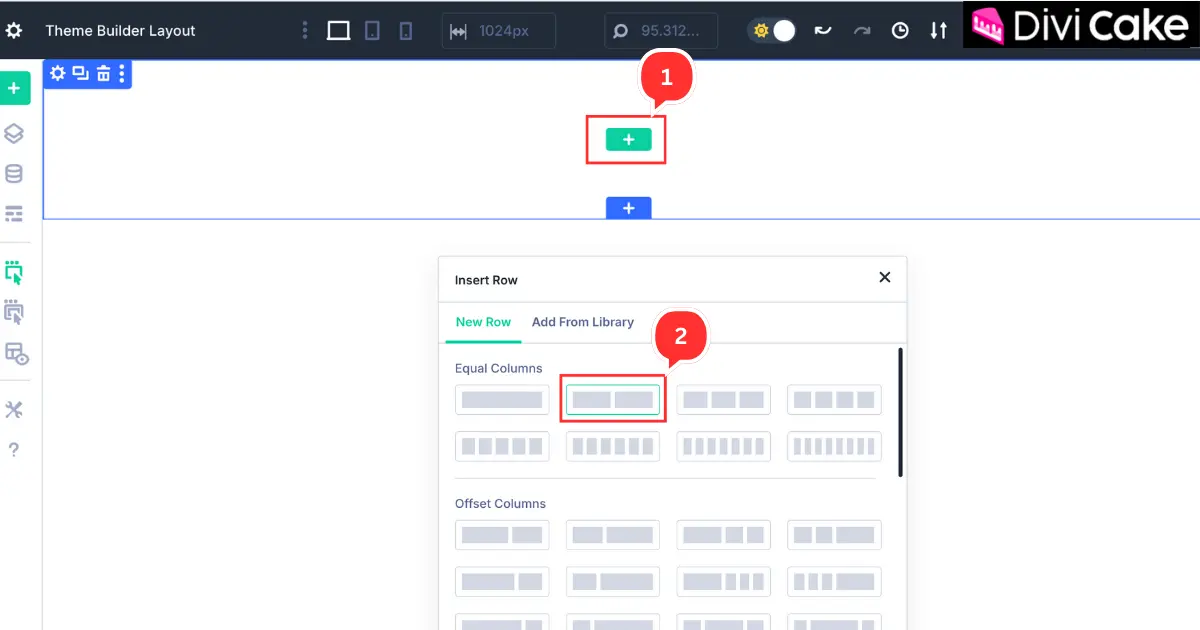
Task: Switch to Add From Library tab
Action: click(x=583, y=322)
